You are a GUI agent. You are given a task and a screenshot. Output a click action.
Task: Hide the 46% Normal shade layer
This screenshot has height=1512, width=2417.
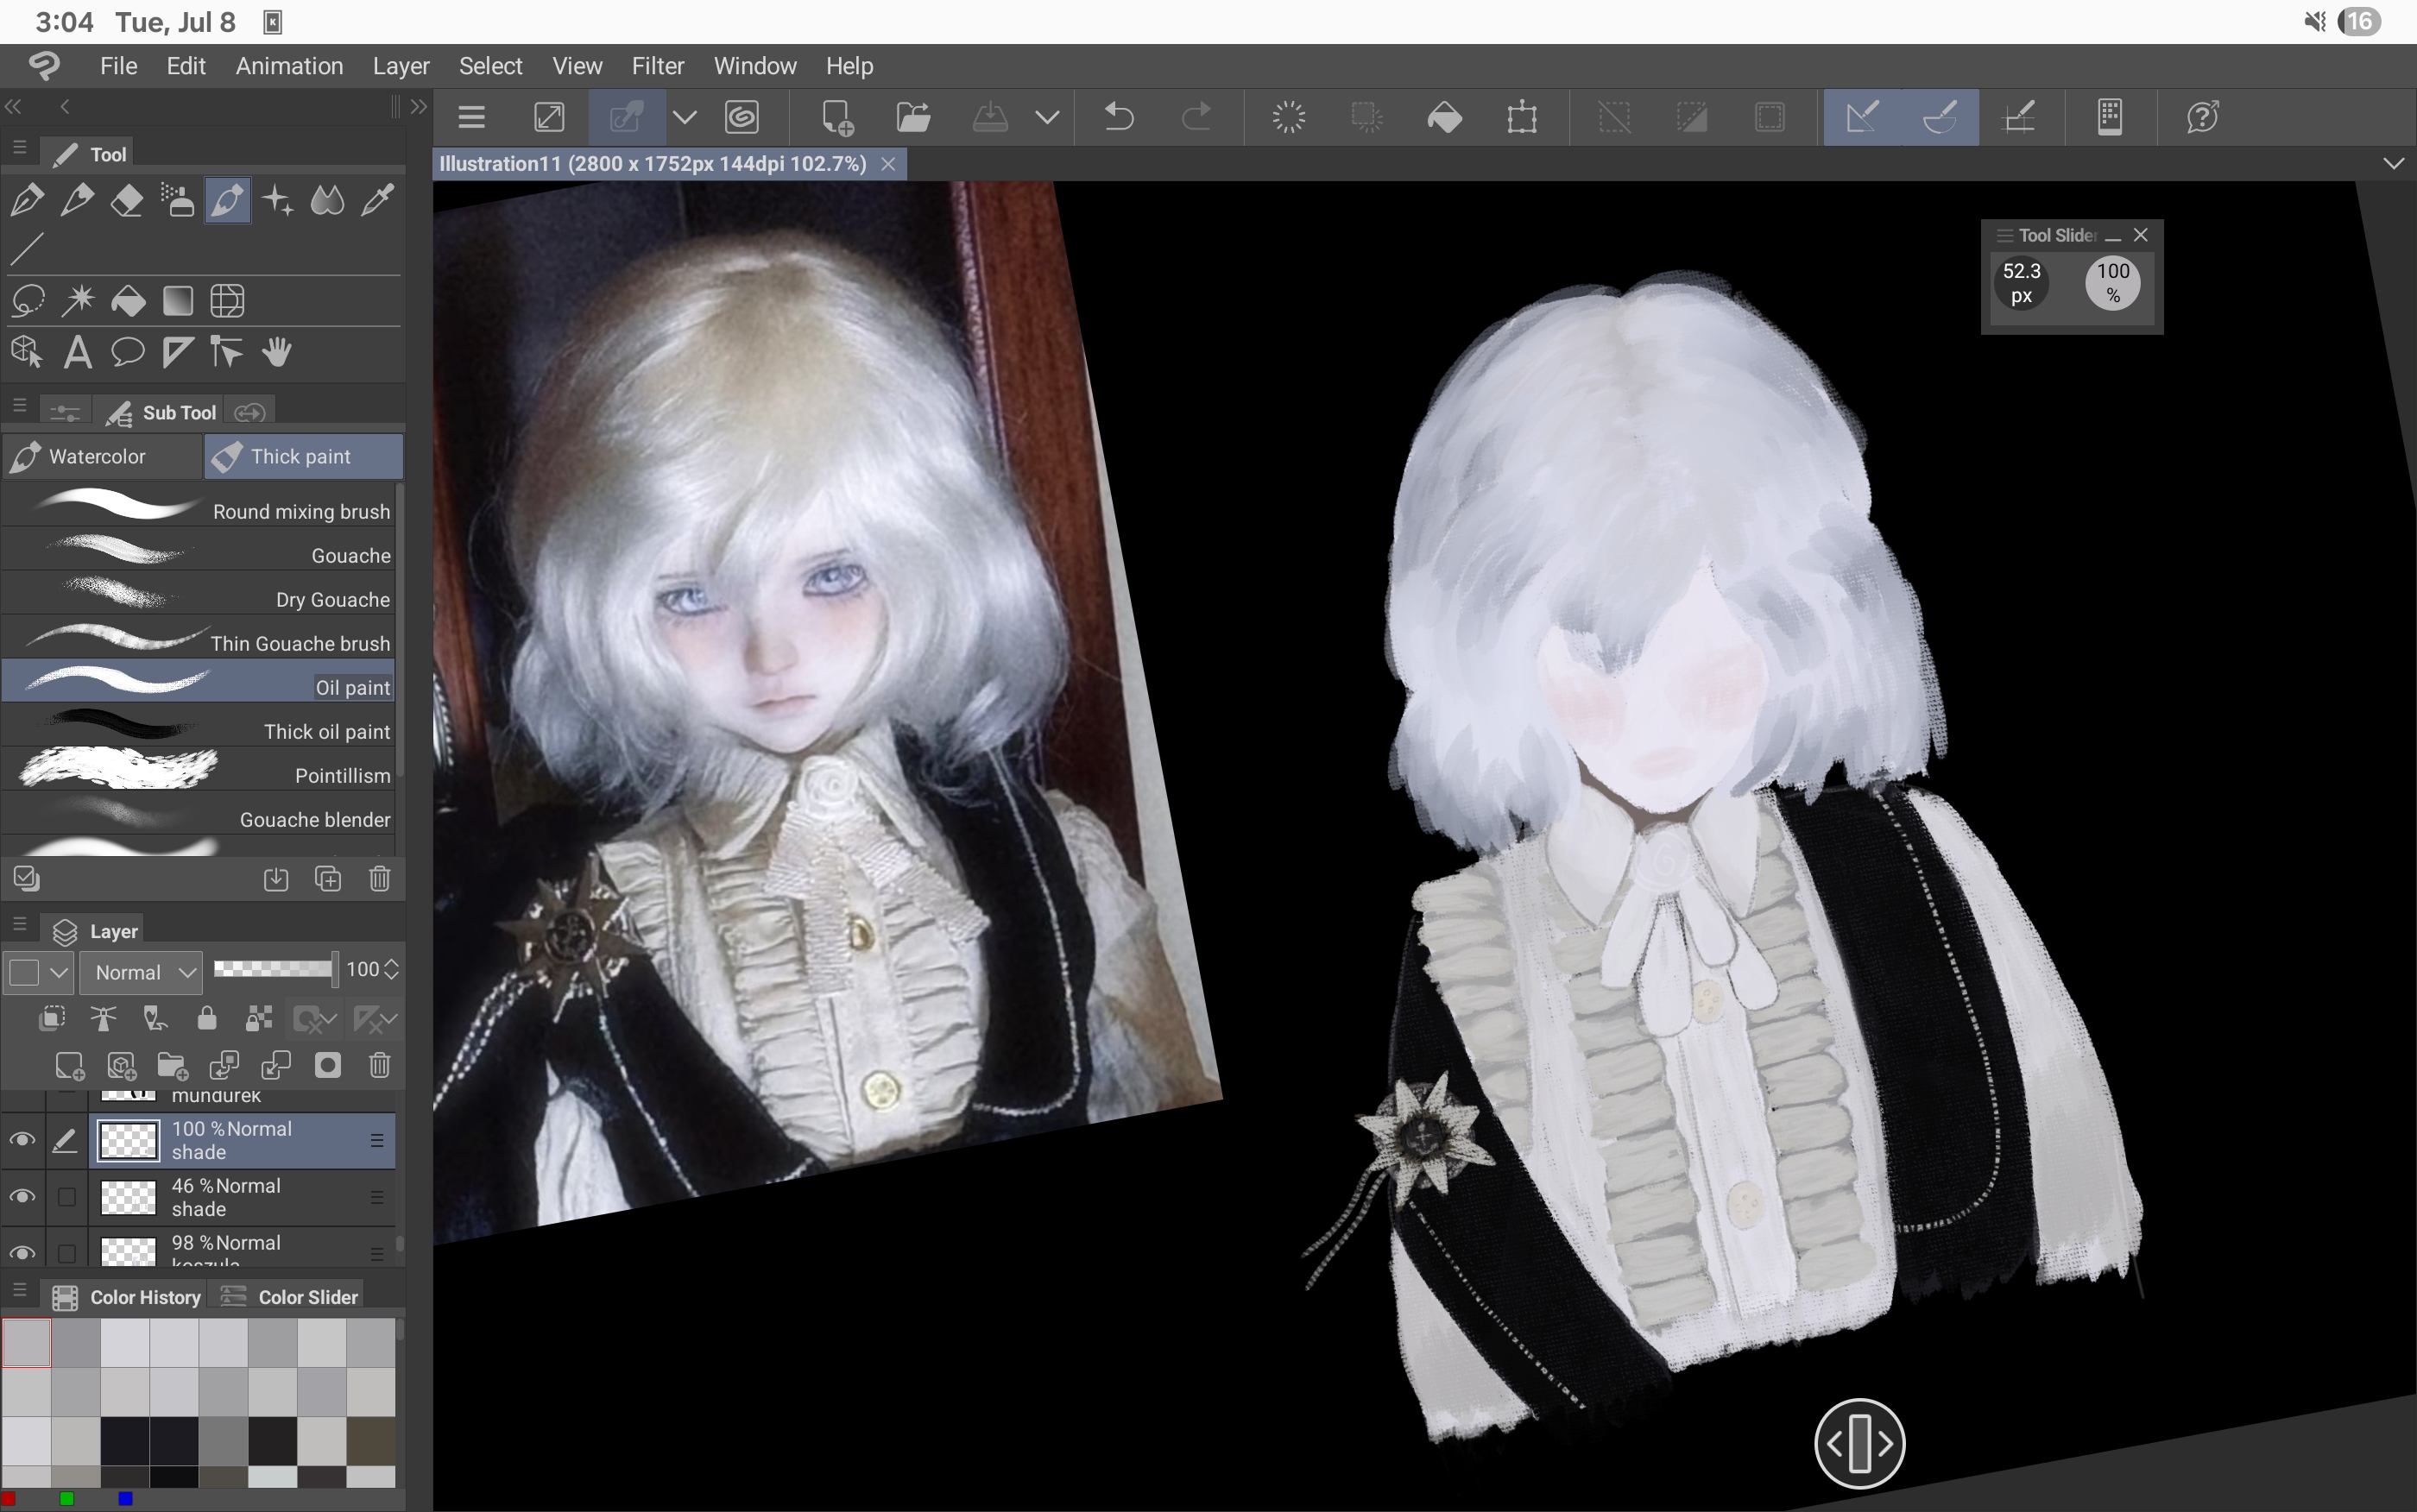[22, 1197]
